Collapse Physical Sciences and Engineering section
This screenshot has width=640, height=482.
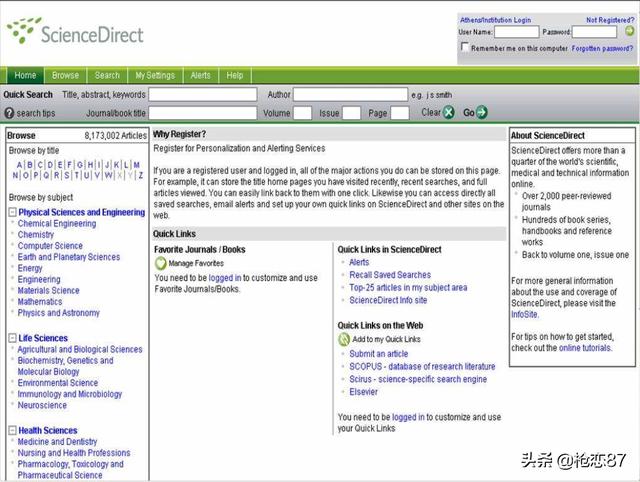click(13, 212)
